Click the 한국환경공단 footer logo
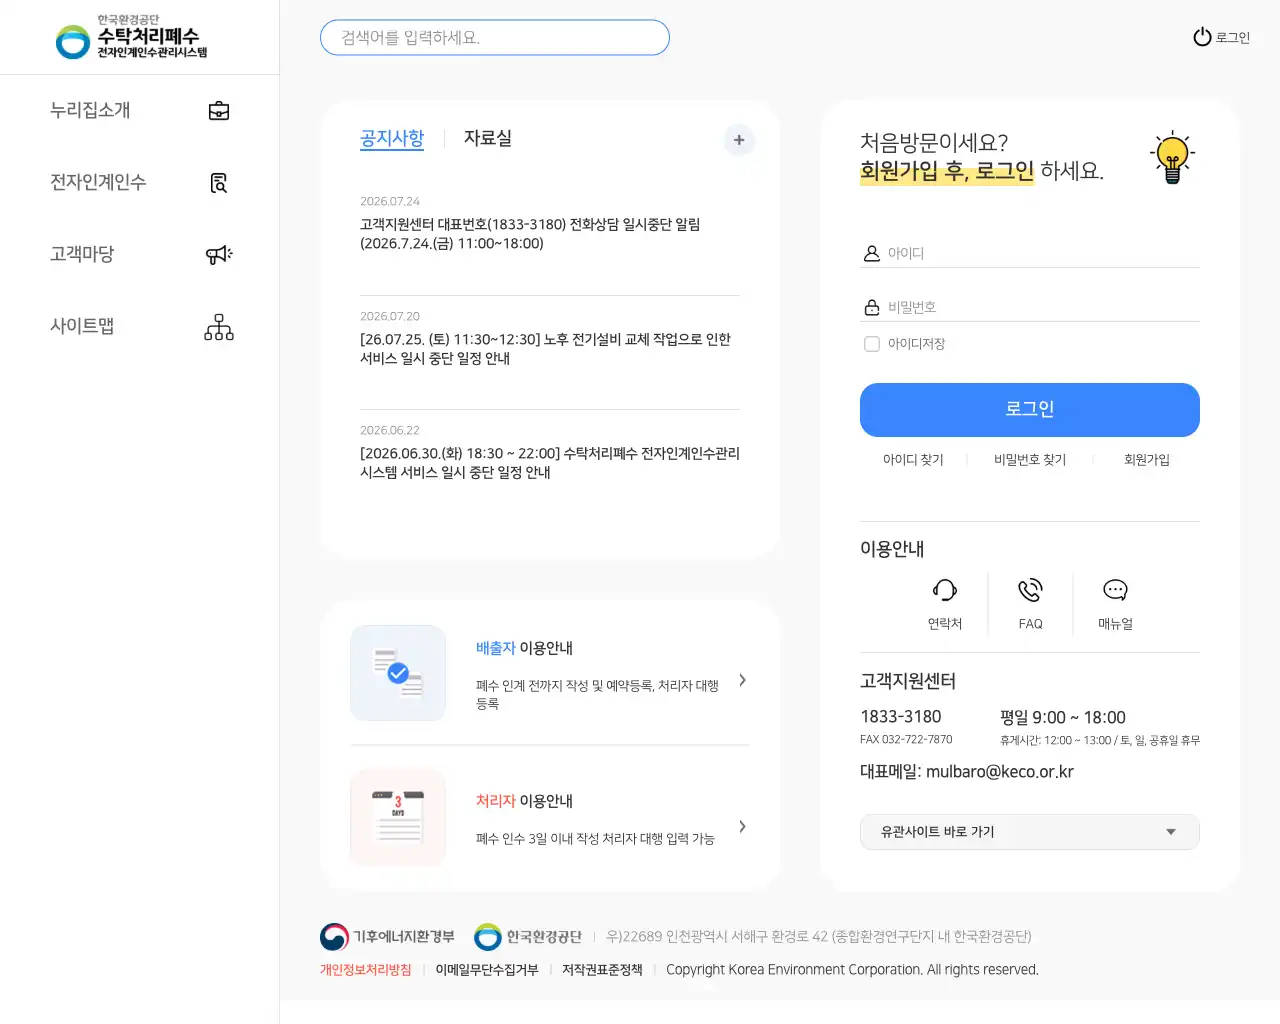The height and width of the screenshot is (1024, 1280). [527, 937]
